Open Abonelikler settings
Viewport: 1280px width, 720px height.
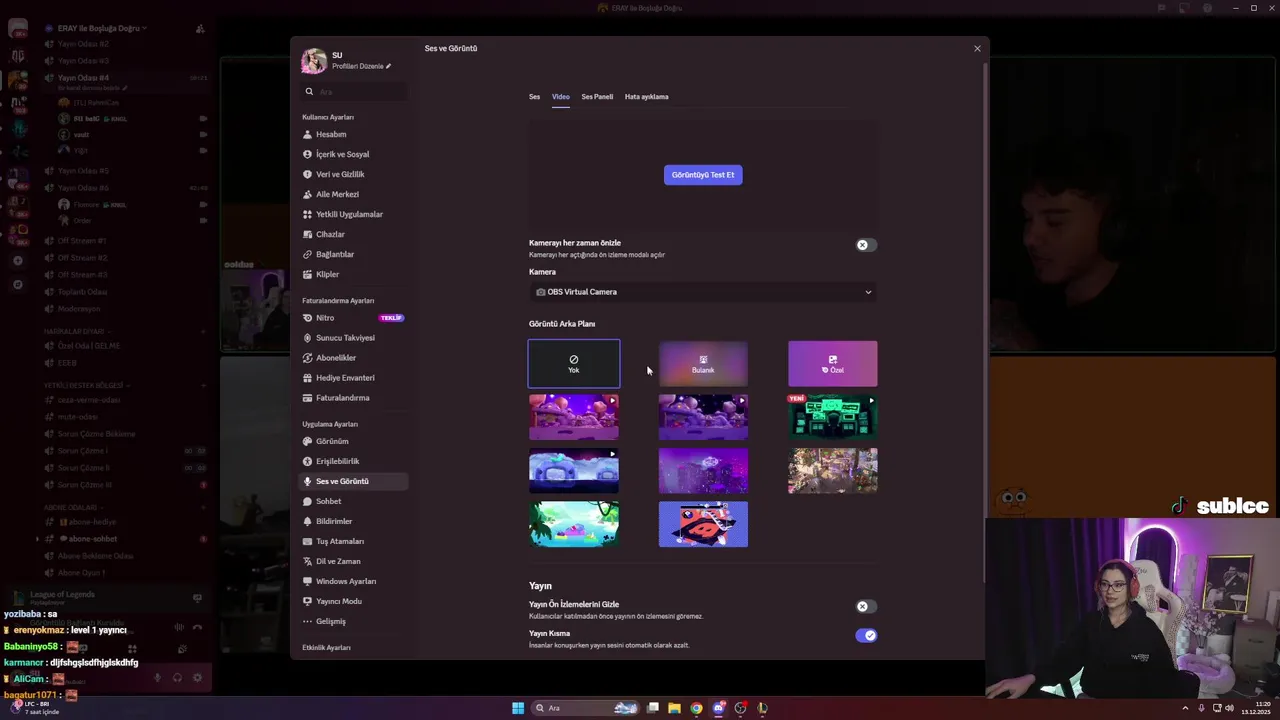tap(353, 358)
